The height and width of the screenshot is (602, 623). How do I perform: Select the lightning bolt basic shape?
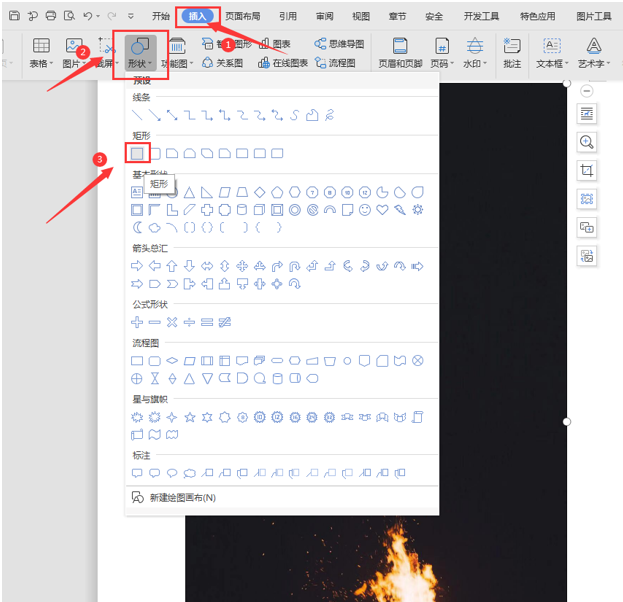tap(400, 210)
